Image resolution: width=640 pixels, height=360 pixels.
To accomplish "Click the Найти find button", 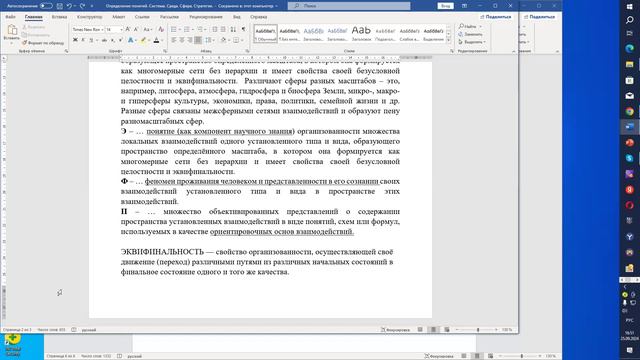I will click(x=468, y=27).
